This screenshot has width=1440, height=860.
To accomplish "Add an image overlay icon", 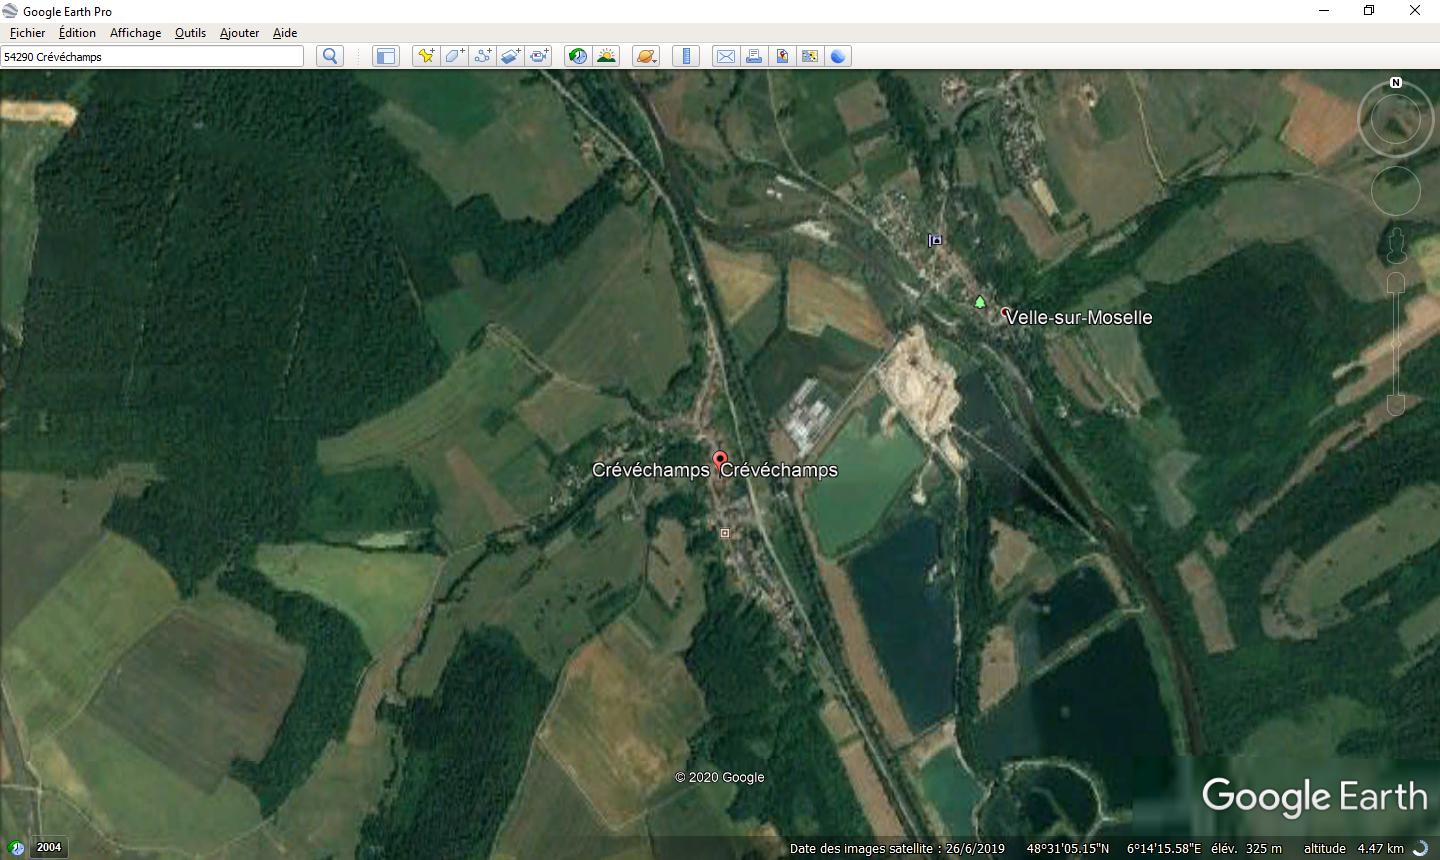I will (510, 56).
